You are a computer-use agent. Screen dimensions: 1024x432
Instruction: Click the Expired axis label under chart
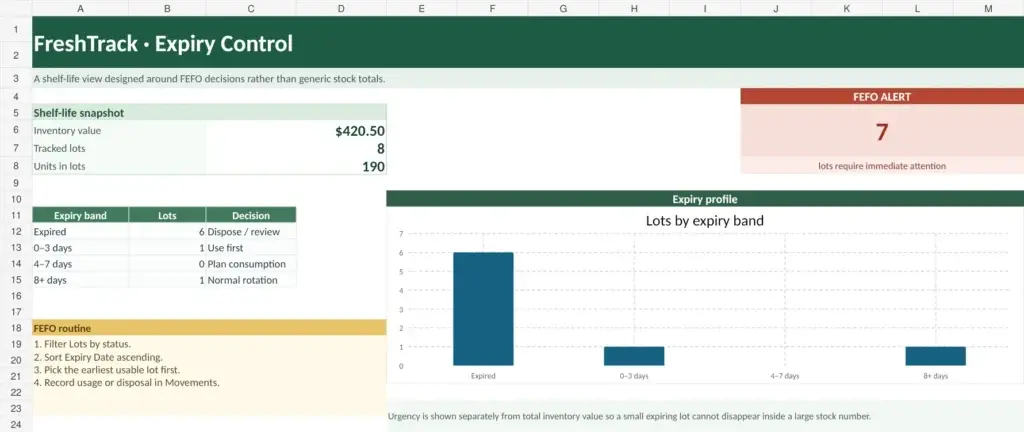pos(483,376)
